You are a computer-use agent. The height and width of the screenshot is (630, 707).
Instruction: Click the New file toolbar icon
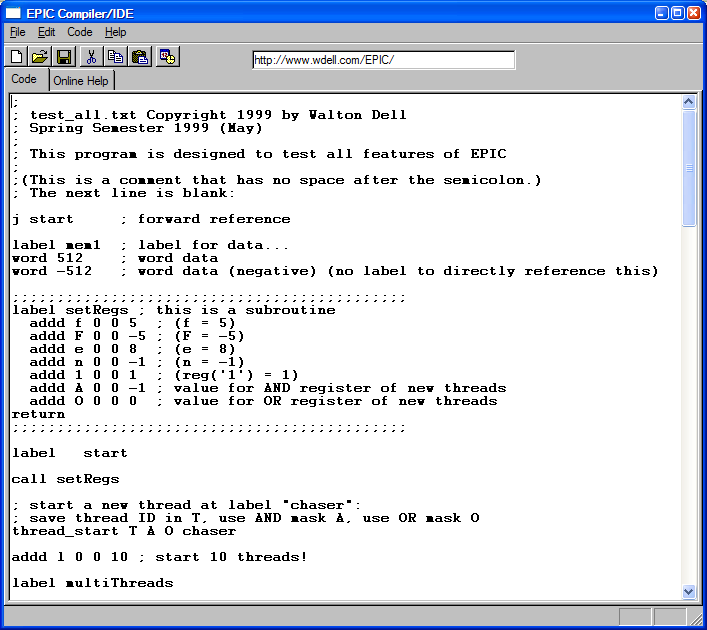point(17,57)
